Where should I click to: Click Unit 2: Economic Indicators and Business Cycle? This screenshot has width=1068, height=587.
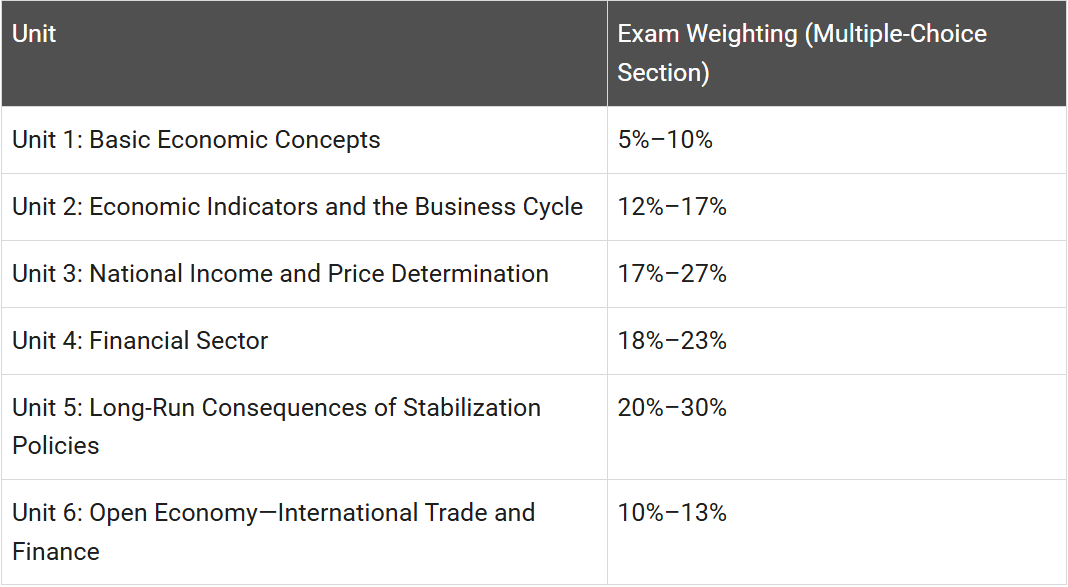point(304,206)
